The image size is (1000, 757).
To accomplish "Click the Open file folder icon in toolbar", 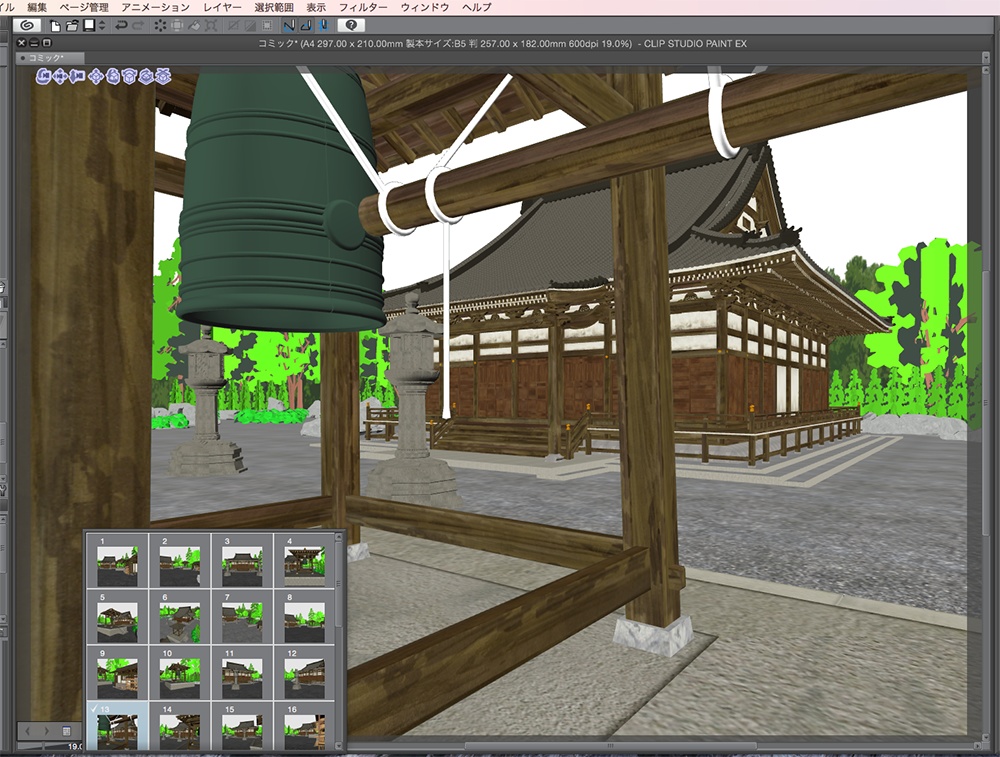I will coord(71,27).
